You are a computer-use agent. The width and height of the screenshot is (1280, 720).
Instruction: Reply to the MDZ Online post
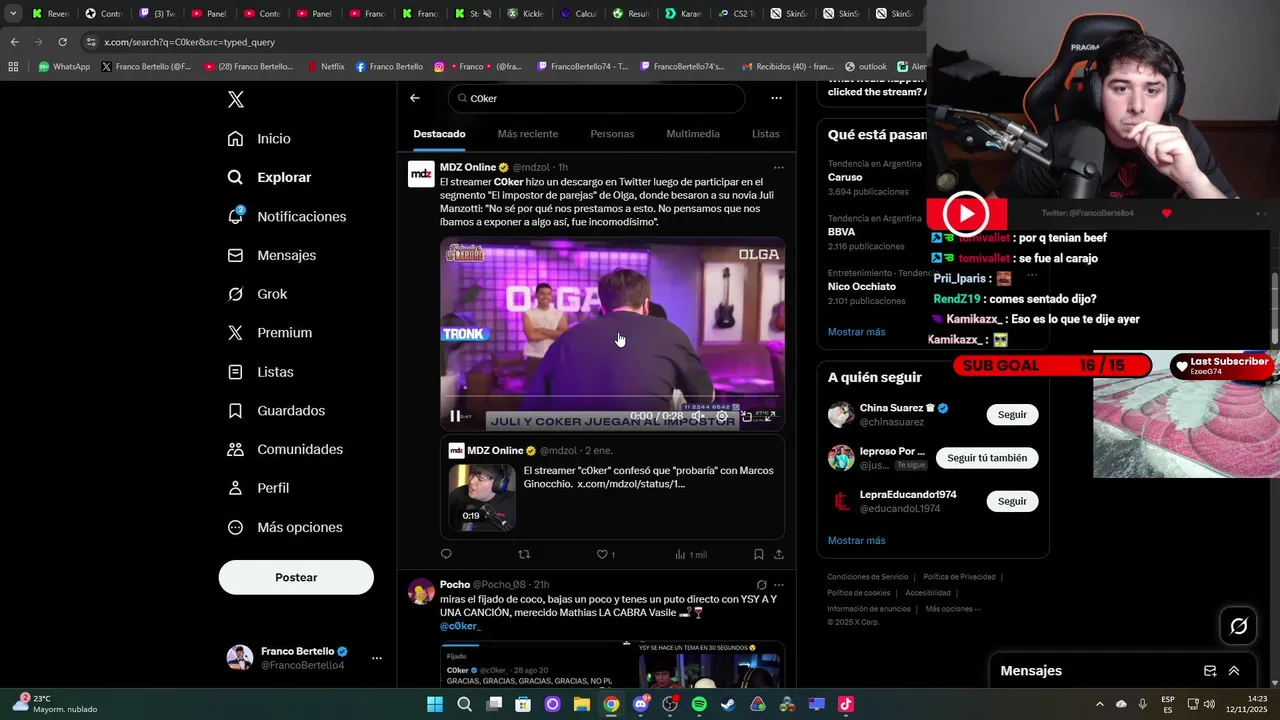(446, 554)
